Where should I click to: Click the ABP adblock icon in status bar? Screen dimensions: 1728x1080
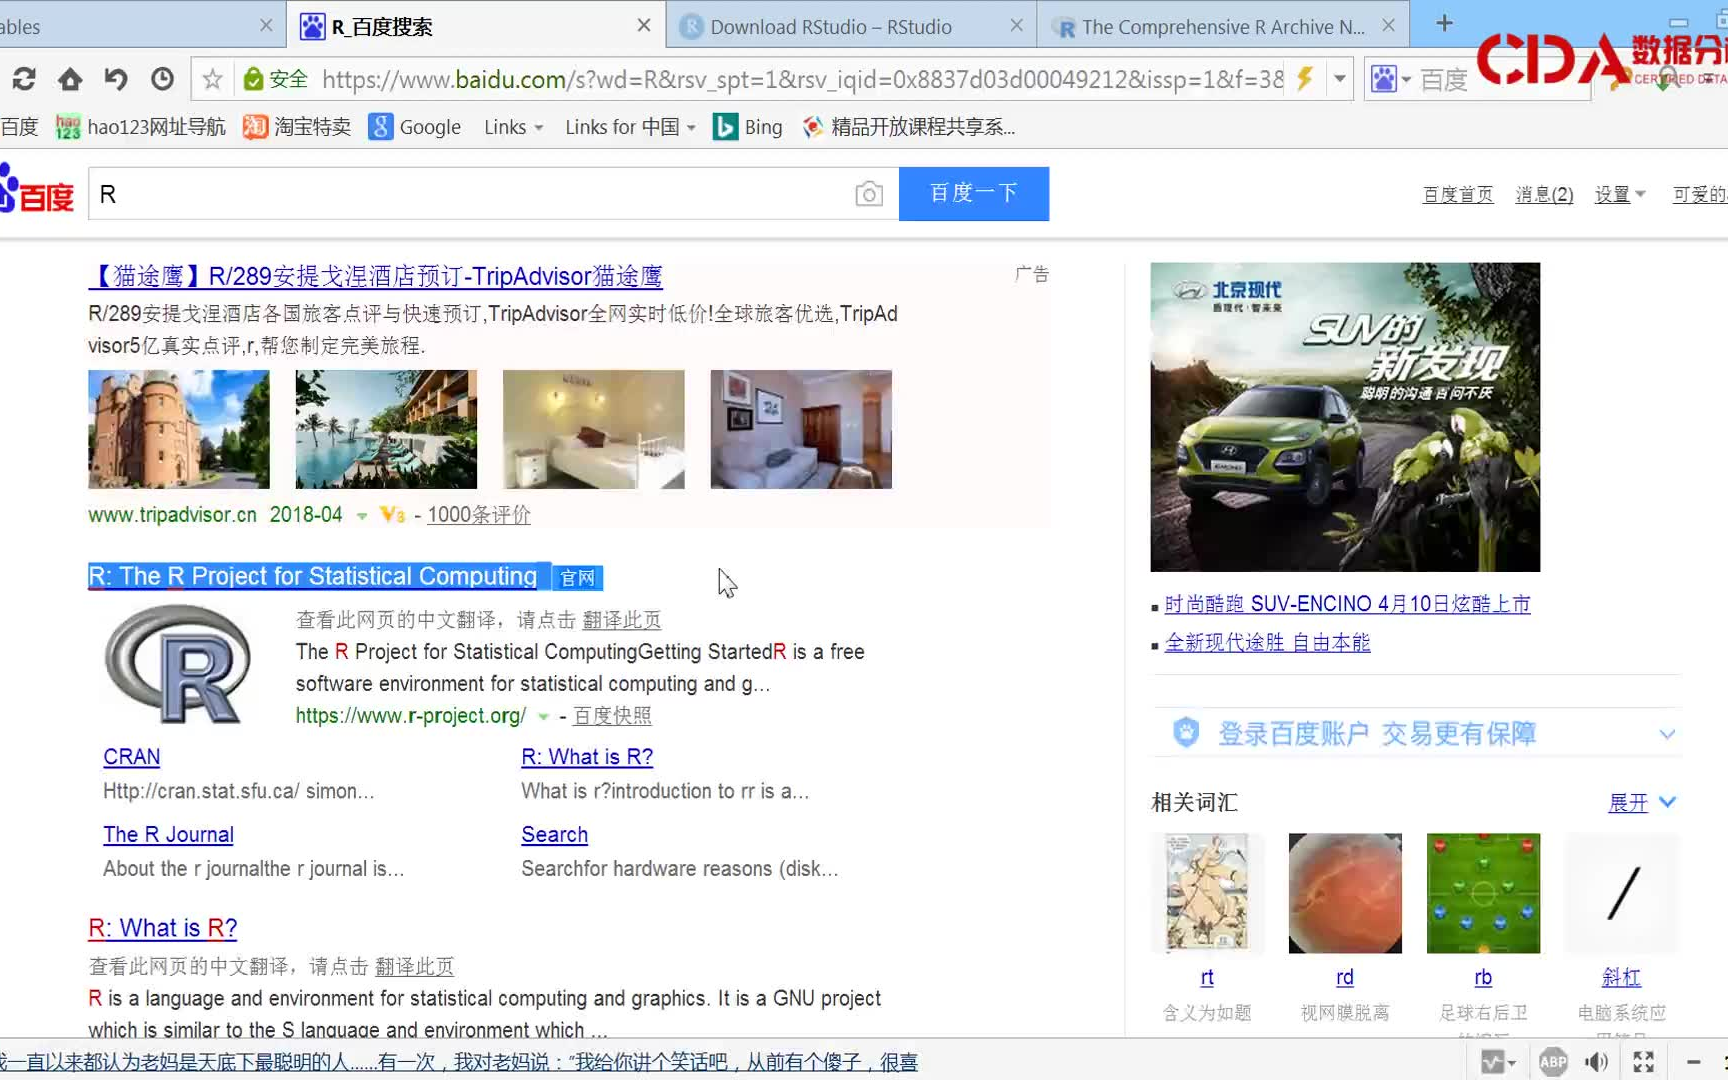click(1553, 1061)
